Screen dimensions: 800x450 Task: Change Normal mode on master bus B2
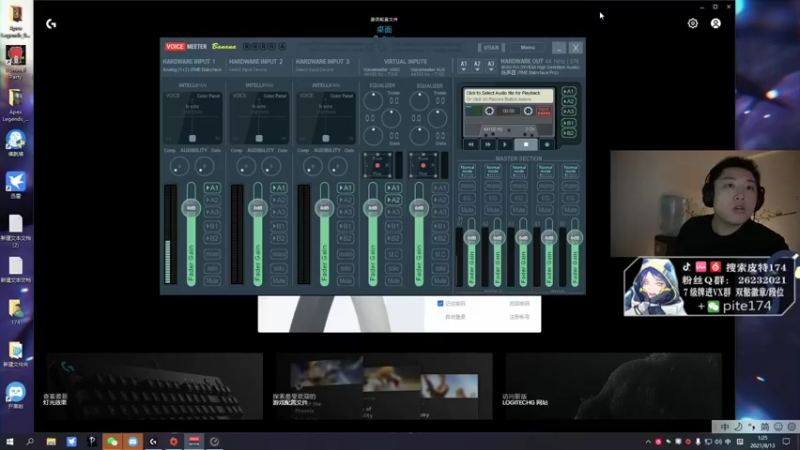(570, 170)
